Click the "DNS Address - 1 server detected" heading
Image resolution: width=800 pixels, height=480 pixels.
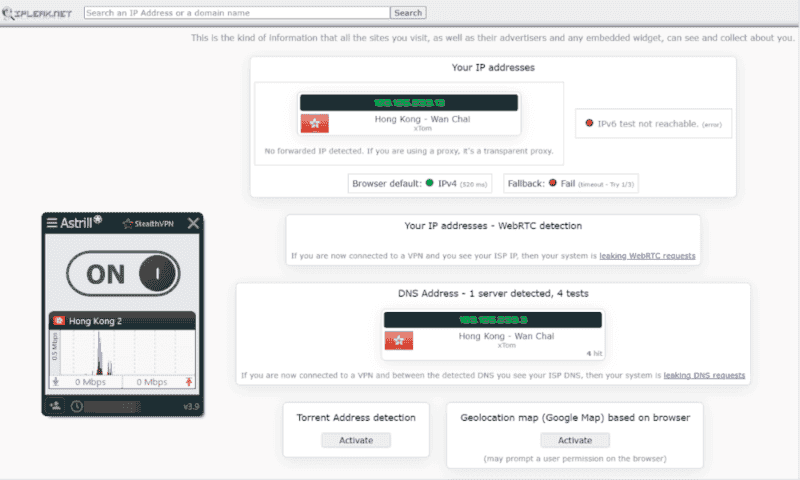pyautogui.click(x=493, y=293)
